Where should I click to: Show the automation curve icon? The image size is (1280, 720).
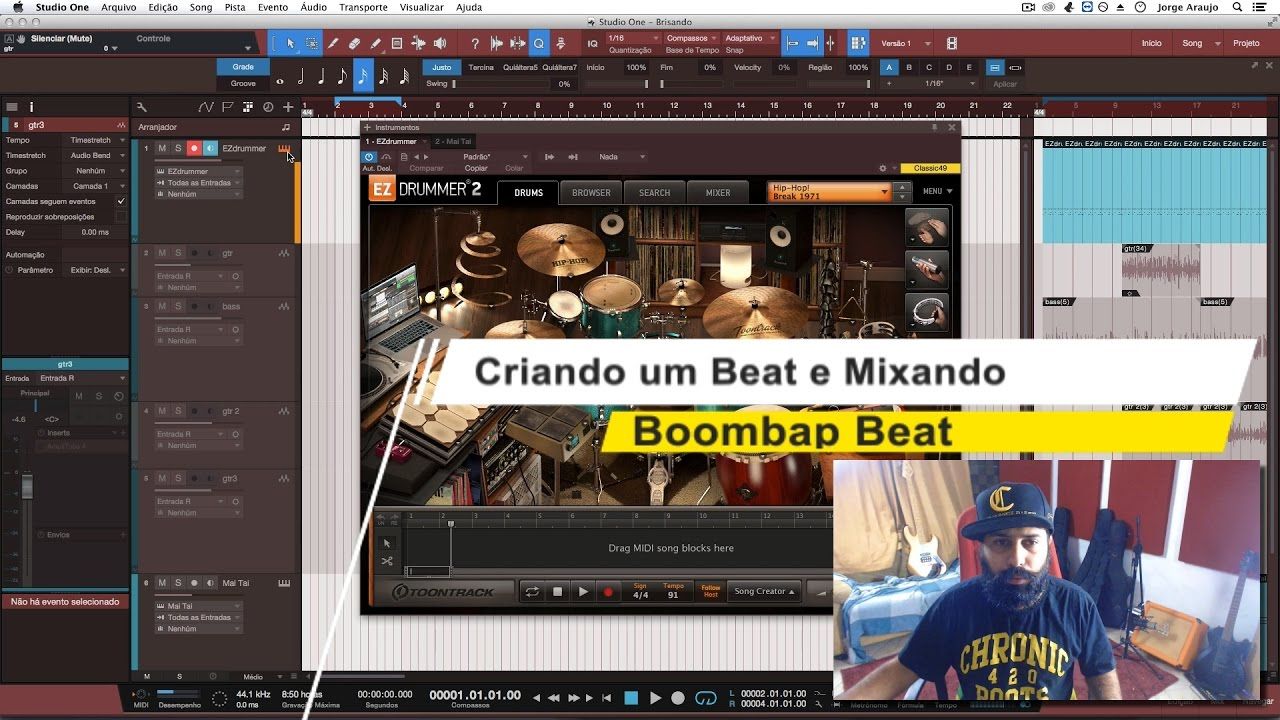(x=205, y=107)
